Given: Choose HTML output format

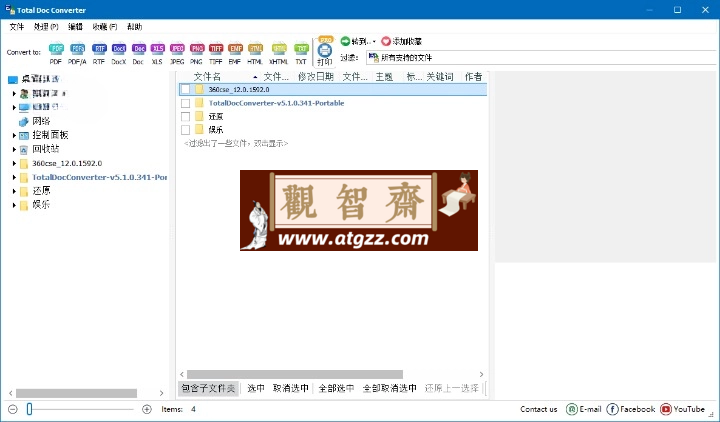Looking at the screenshot, I should pos(255,49).
